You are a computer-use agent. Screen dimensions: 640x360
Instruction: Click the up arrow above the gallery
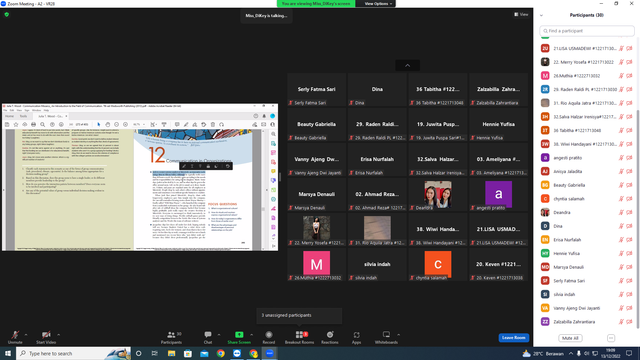tap(407, 65)
